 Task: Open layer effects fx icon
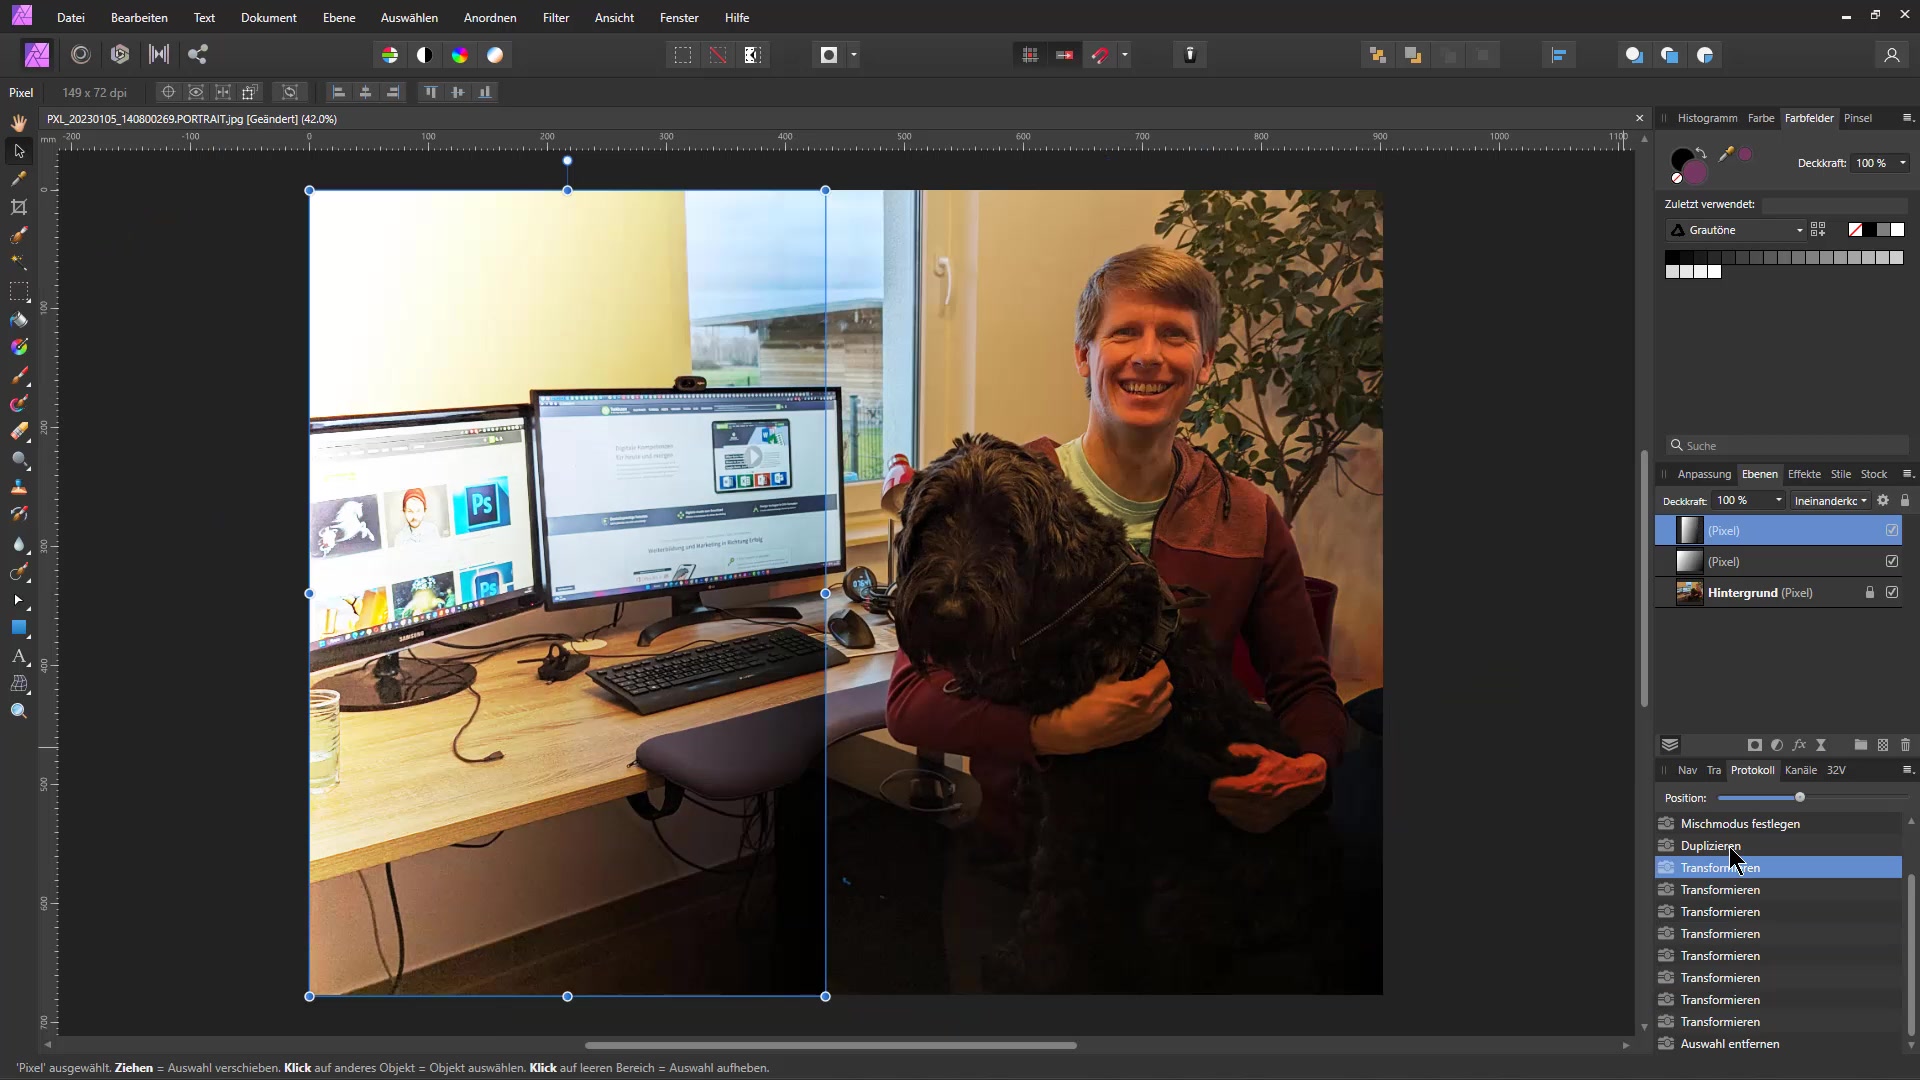click(1799, 745)
